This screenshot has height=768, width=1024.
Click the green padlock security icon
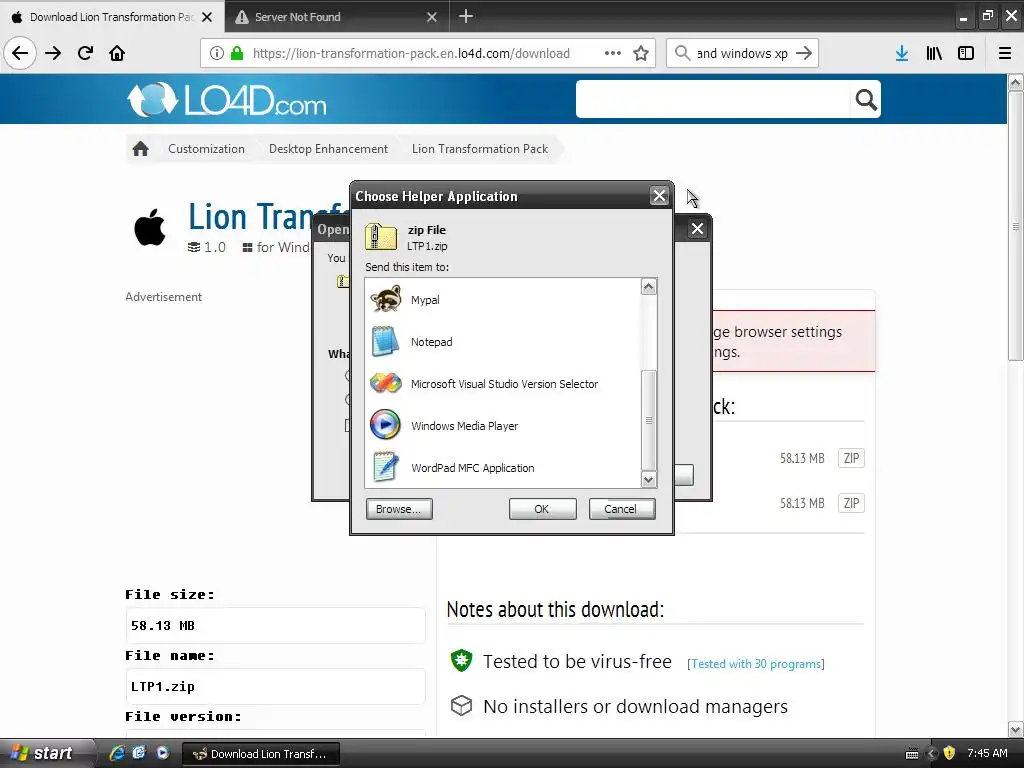coord(237,54)
